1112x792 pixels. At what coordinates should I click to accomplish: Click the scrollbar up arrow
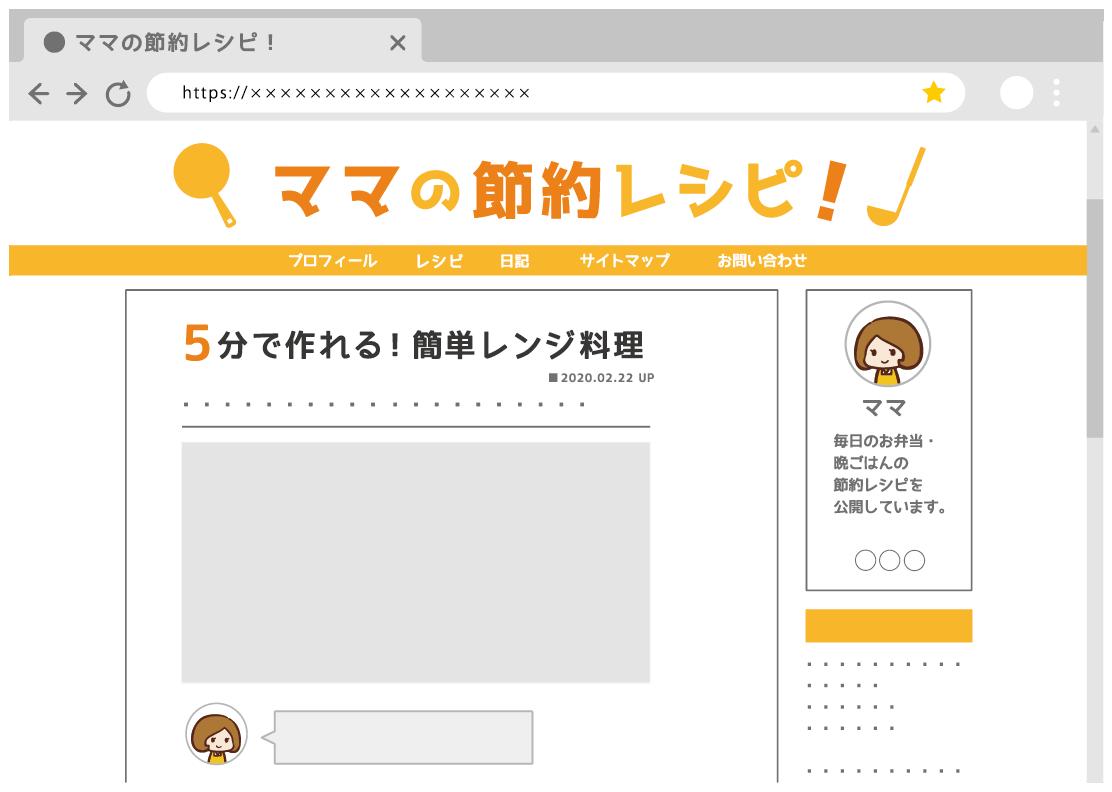point(1095,130)
